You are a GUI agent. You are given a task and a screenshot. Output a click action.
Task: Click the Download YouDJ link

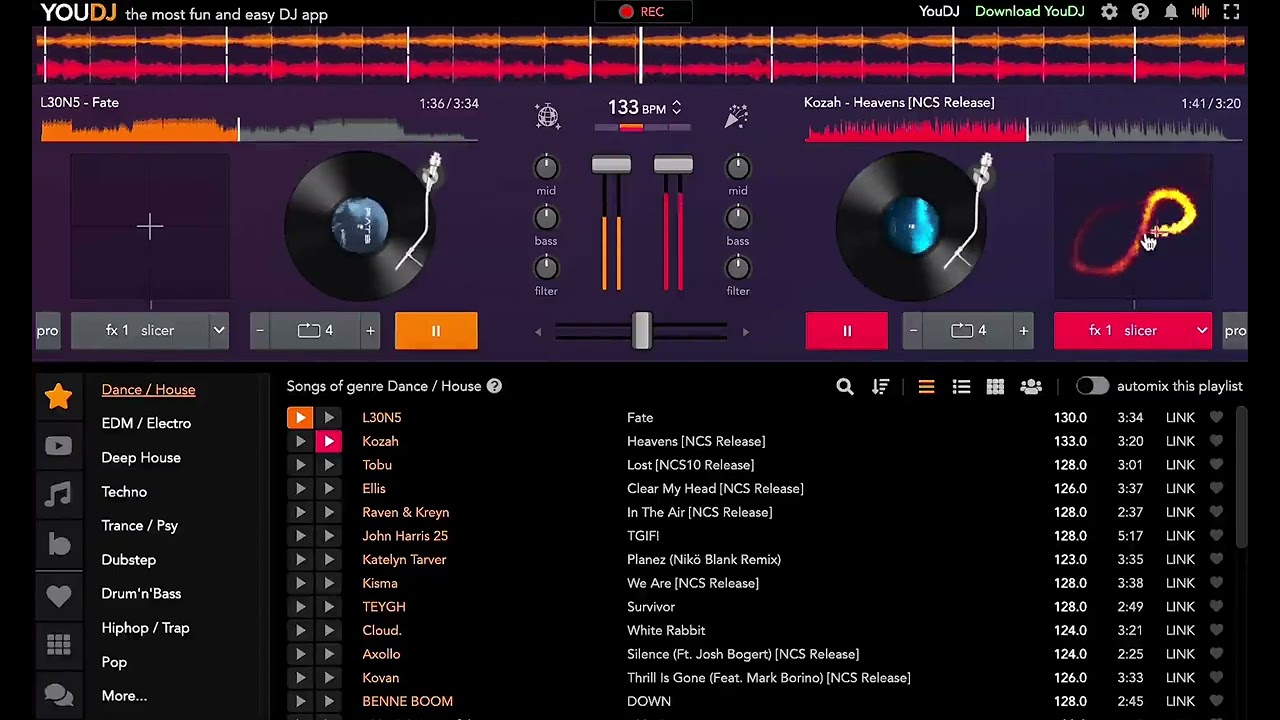pos(1029,12)
